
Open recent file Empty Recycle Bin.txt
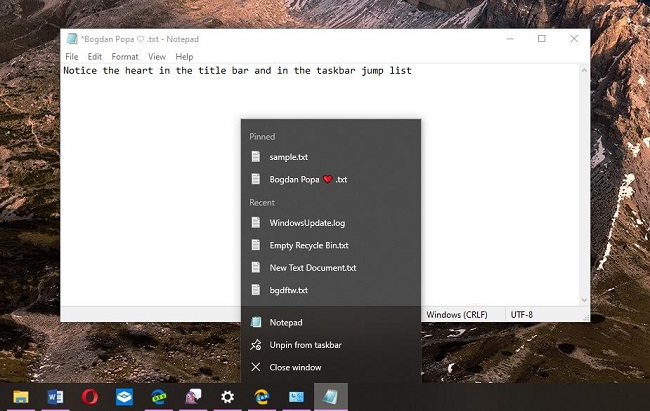pos(331,245)
